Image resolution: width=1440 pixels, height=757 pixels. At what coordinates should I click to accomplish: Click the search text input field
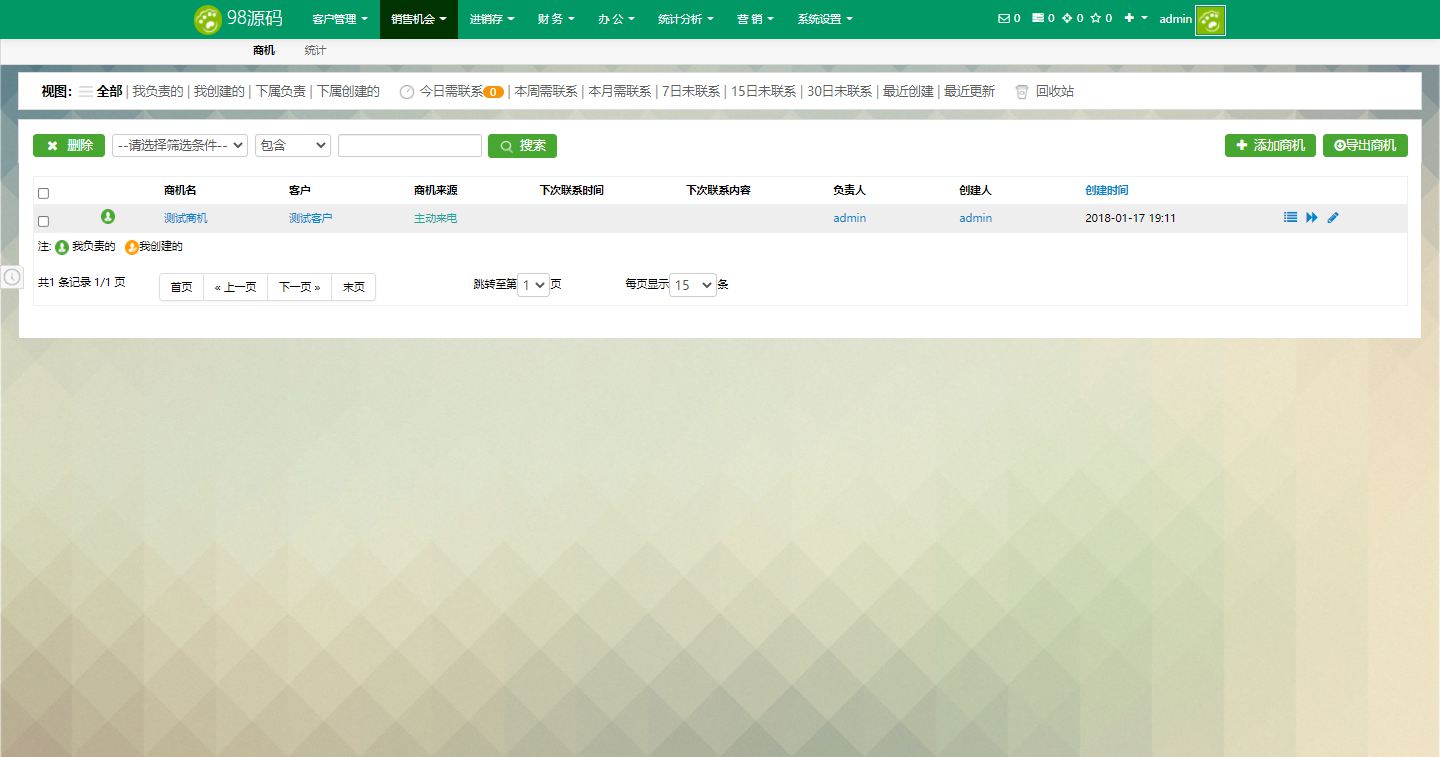pyautogui.click(x=410, y=145)
